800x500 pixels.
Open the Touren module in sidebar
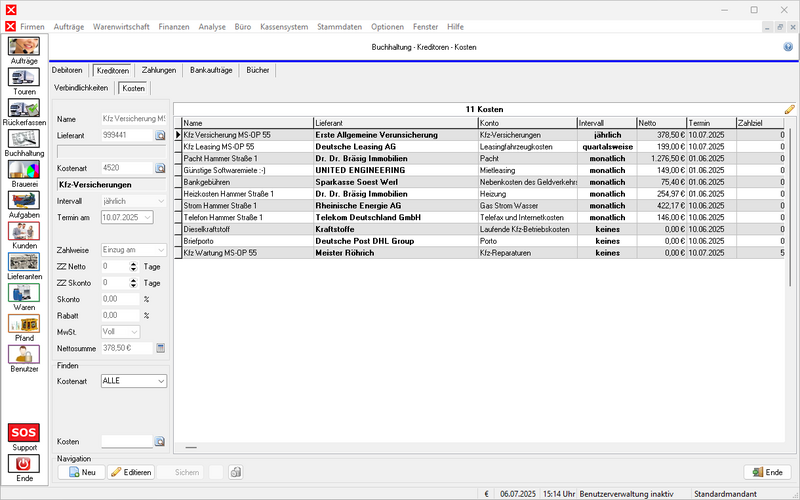pyautogui.click(x=24, y=79)
